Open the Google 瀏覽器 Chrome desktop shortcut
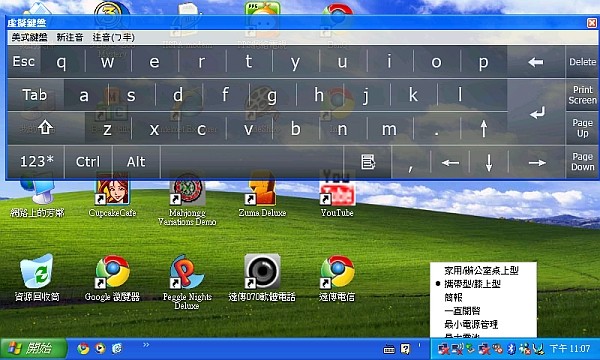This screenshot has width=600, height=360. 112,277
